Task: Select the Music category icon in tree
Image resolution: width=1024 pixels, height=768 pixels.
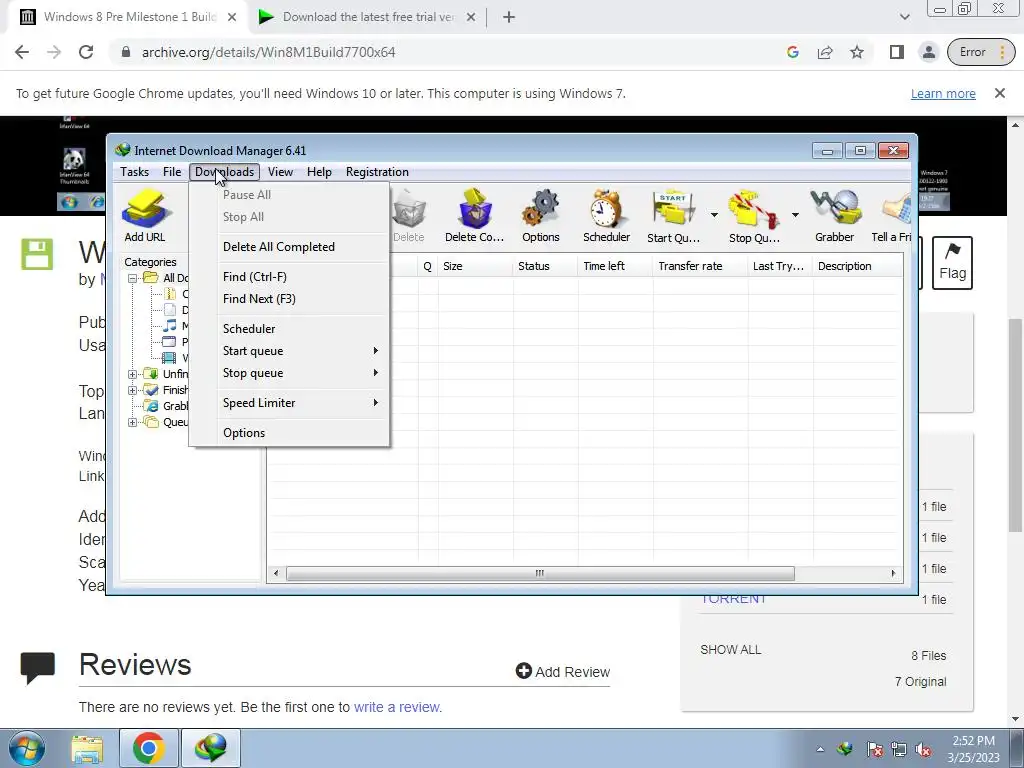Action: pos(169,326)
